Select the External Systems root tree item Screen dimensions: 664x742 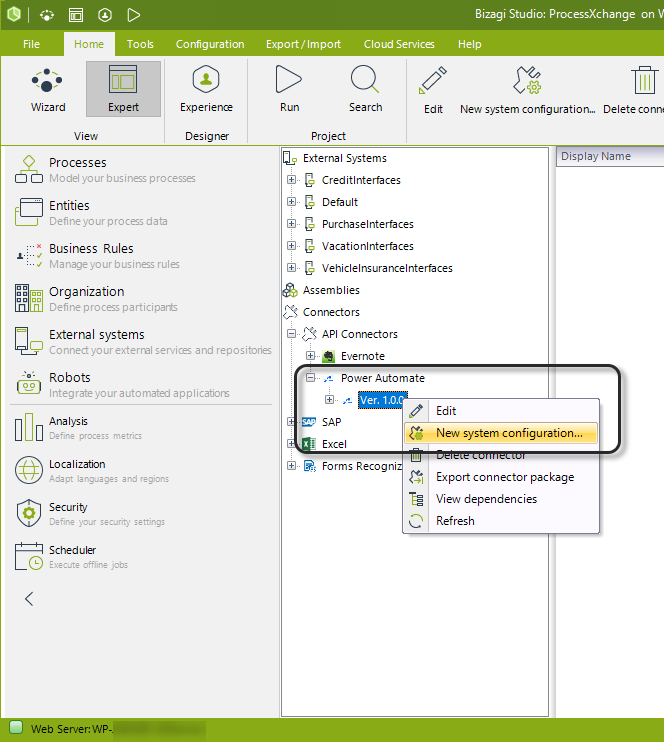point(345,158)
